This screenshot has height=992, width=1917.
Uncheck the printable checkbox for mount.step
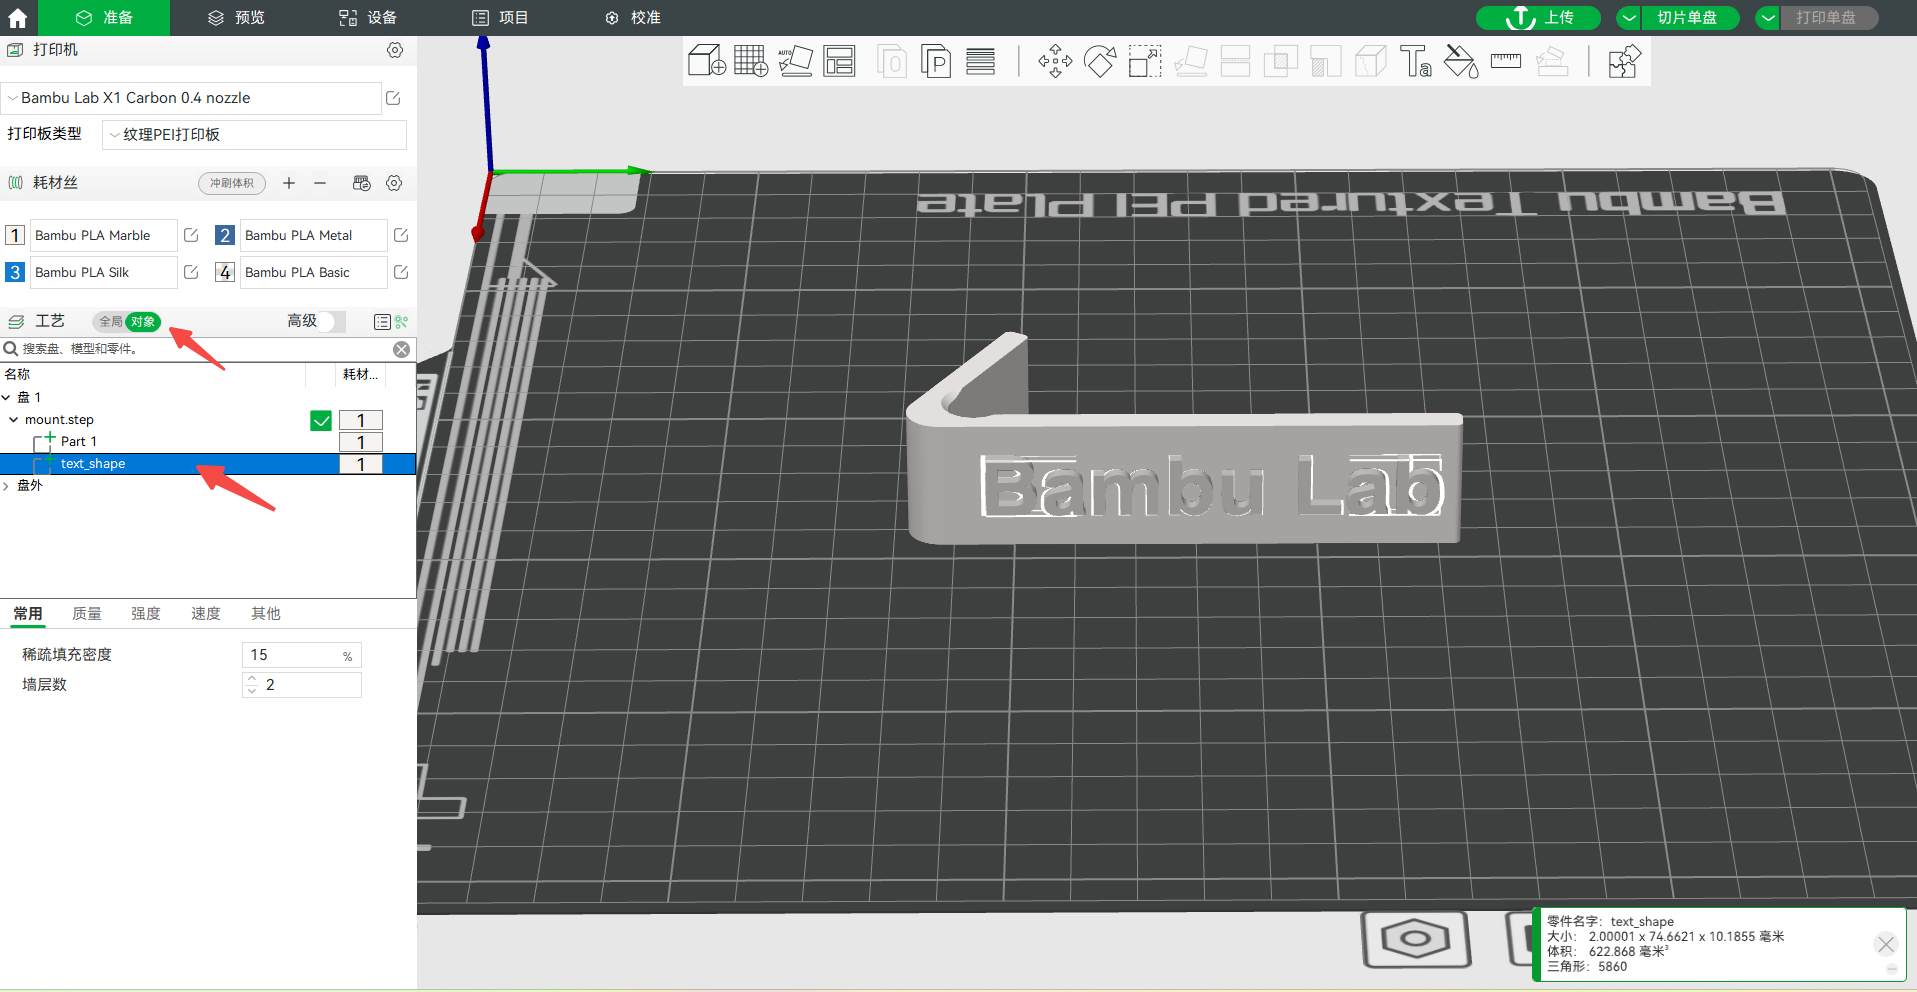pyautogui.click(x=321, y=421)
